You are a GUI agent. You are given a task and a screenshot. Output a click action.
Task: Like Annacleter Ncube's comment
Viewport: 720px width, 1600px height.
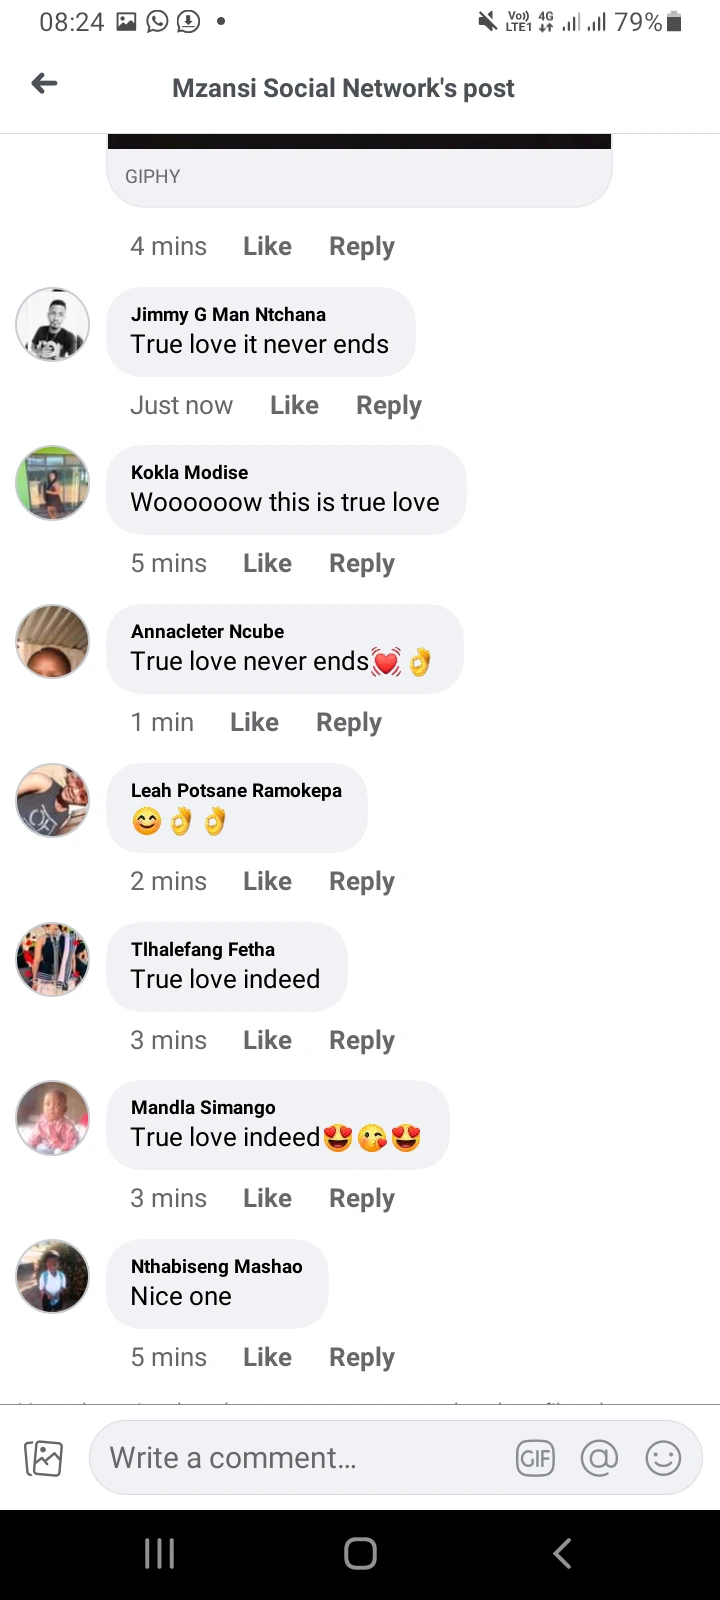point(254,722)
